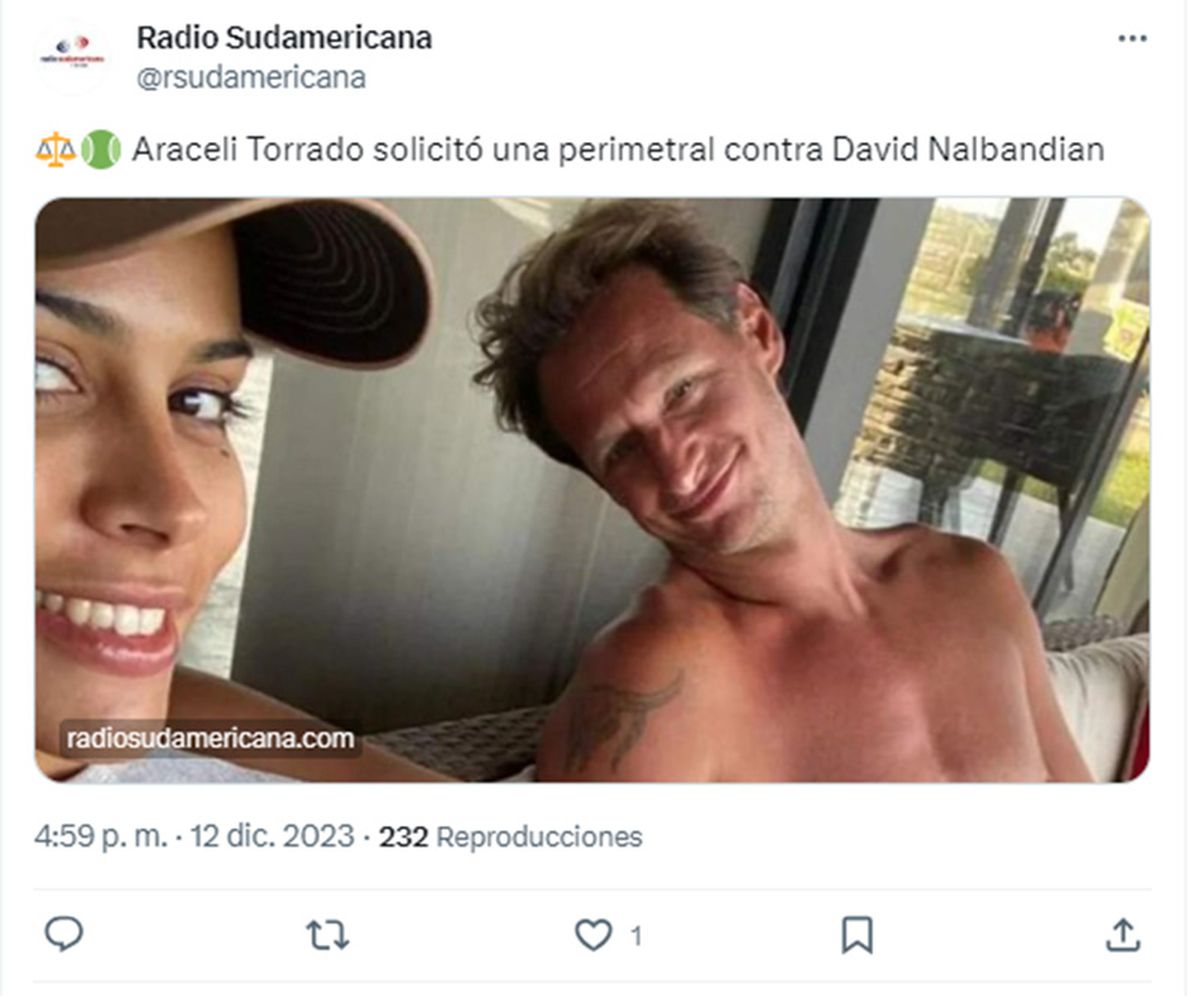Click the scales of justice emoji
Viewport: 1200px width, 996px height.
tap(55, 150)
